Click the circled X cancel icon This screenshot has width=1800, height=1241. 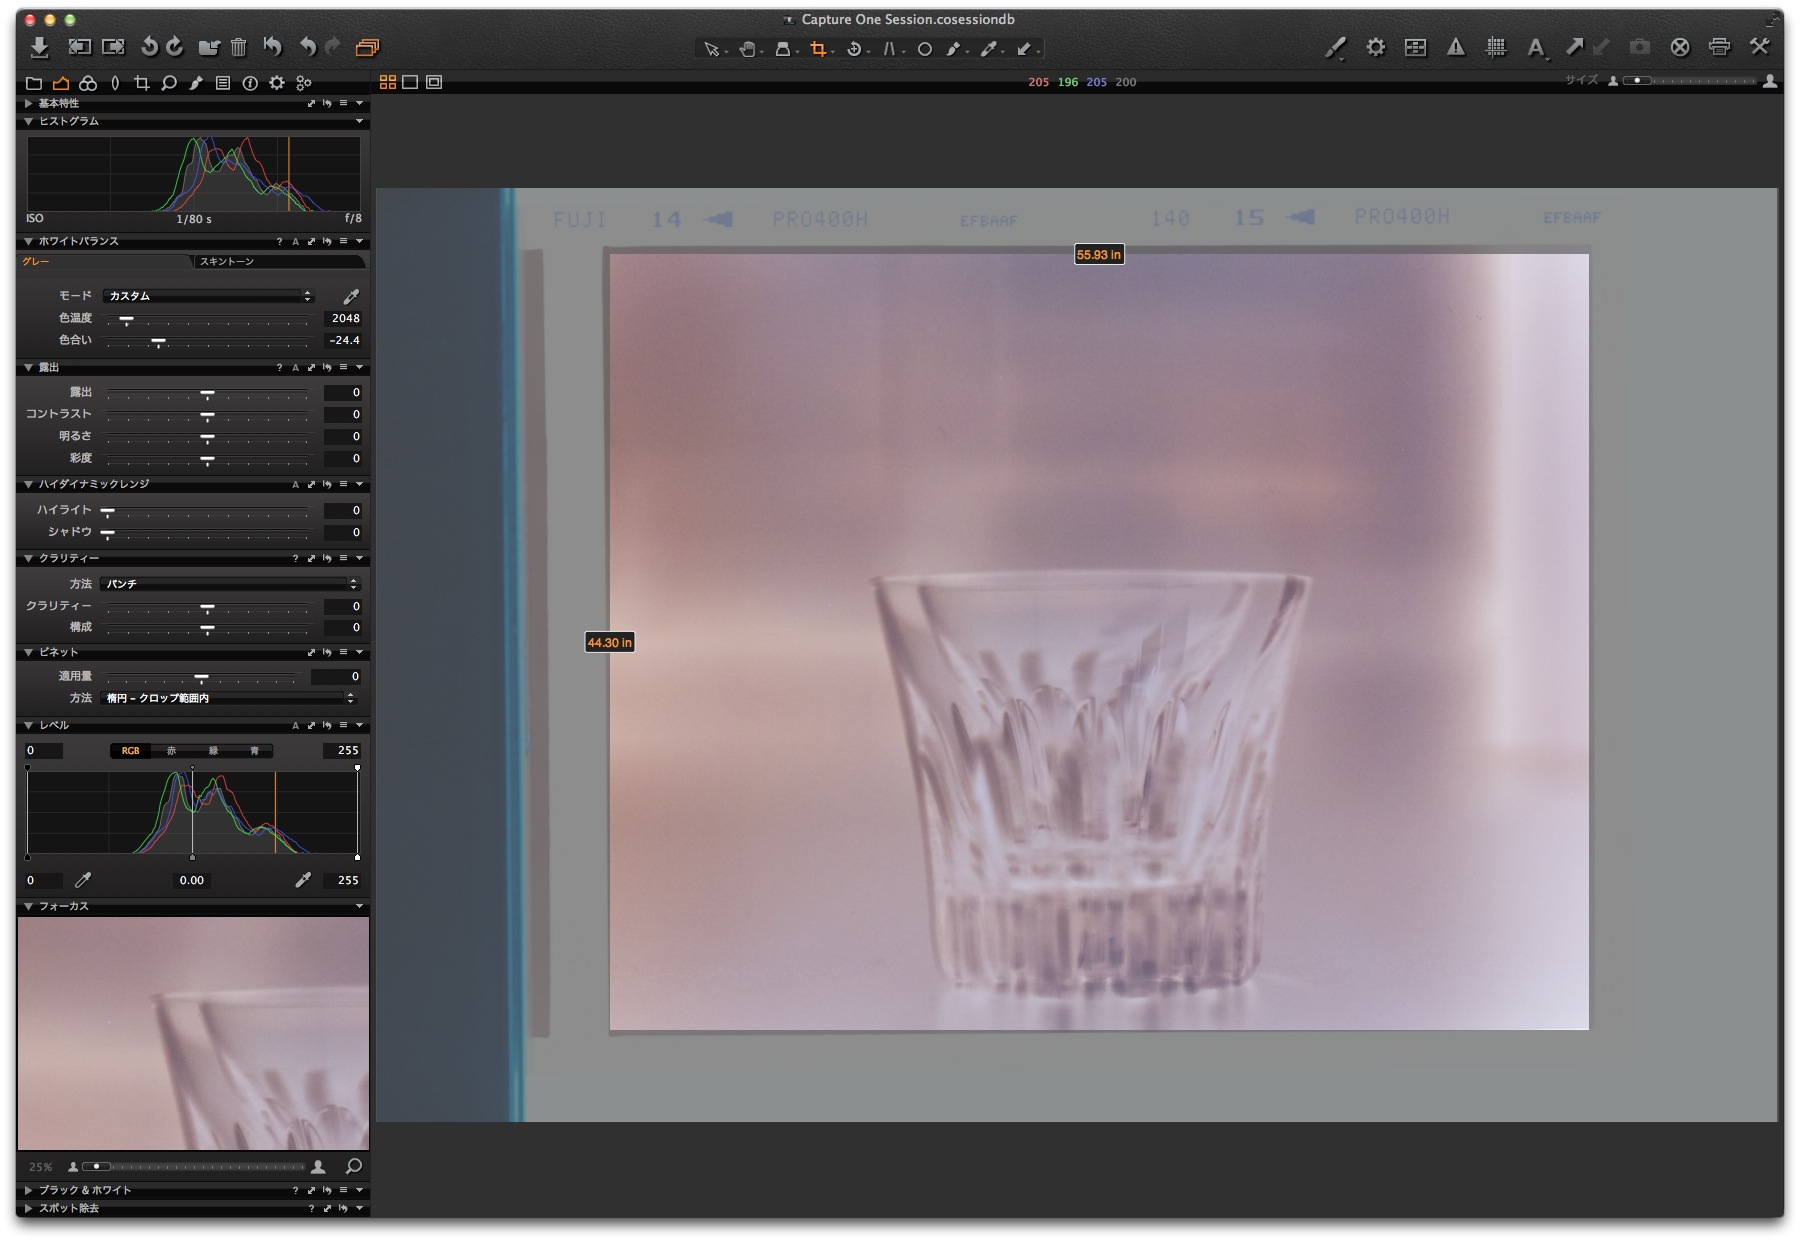point(1680,47)
